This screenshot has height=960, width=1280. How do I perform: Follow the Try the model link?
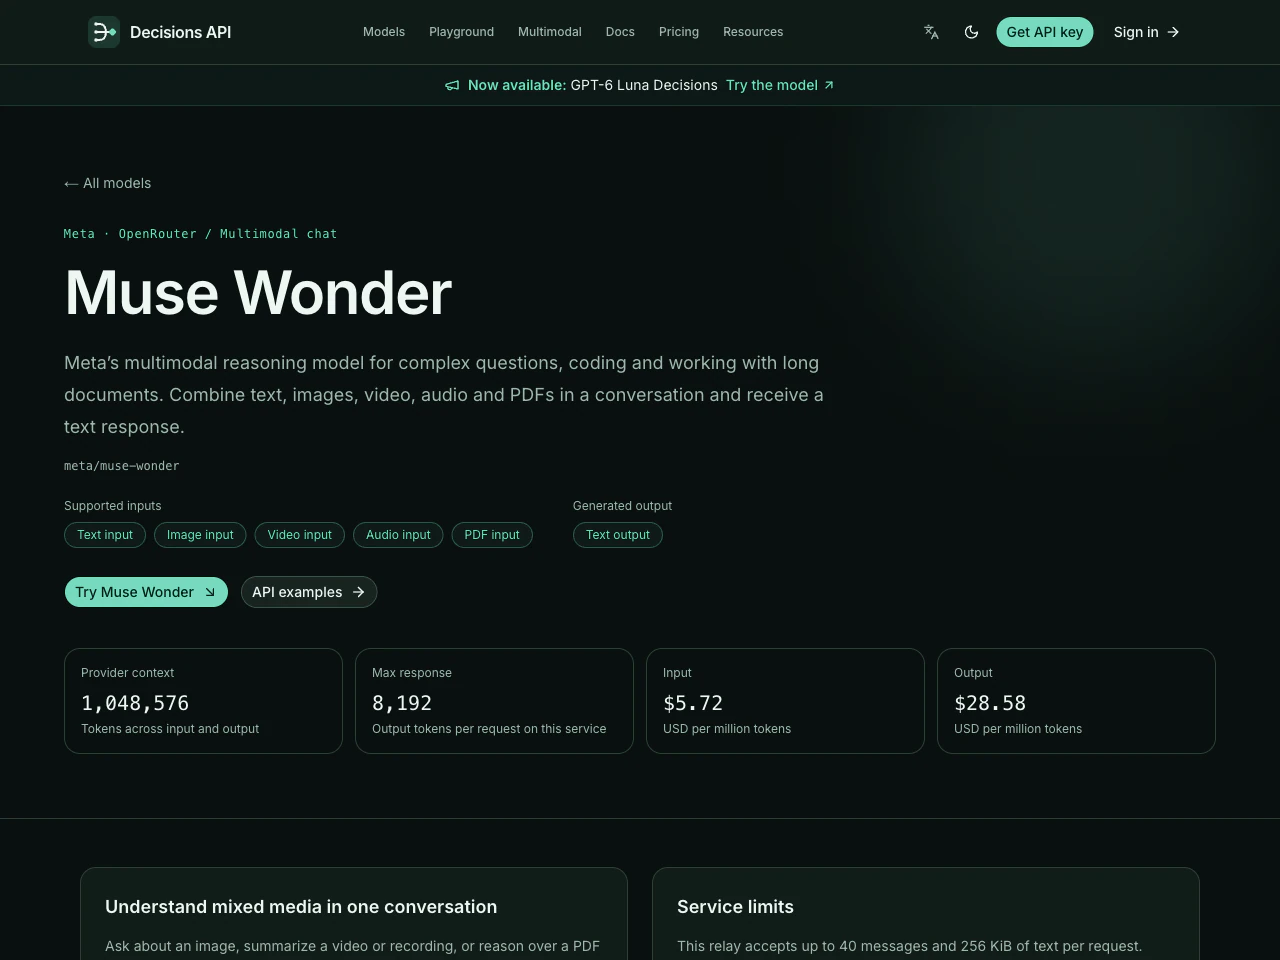(x=780, y=85)
